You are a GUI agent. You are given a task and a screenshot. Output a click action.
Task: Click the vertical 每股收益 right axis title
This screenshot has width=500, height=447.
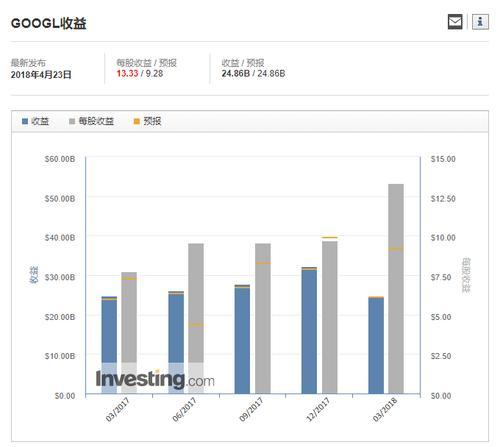466,275
